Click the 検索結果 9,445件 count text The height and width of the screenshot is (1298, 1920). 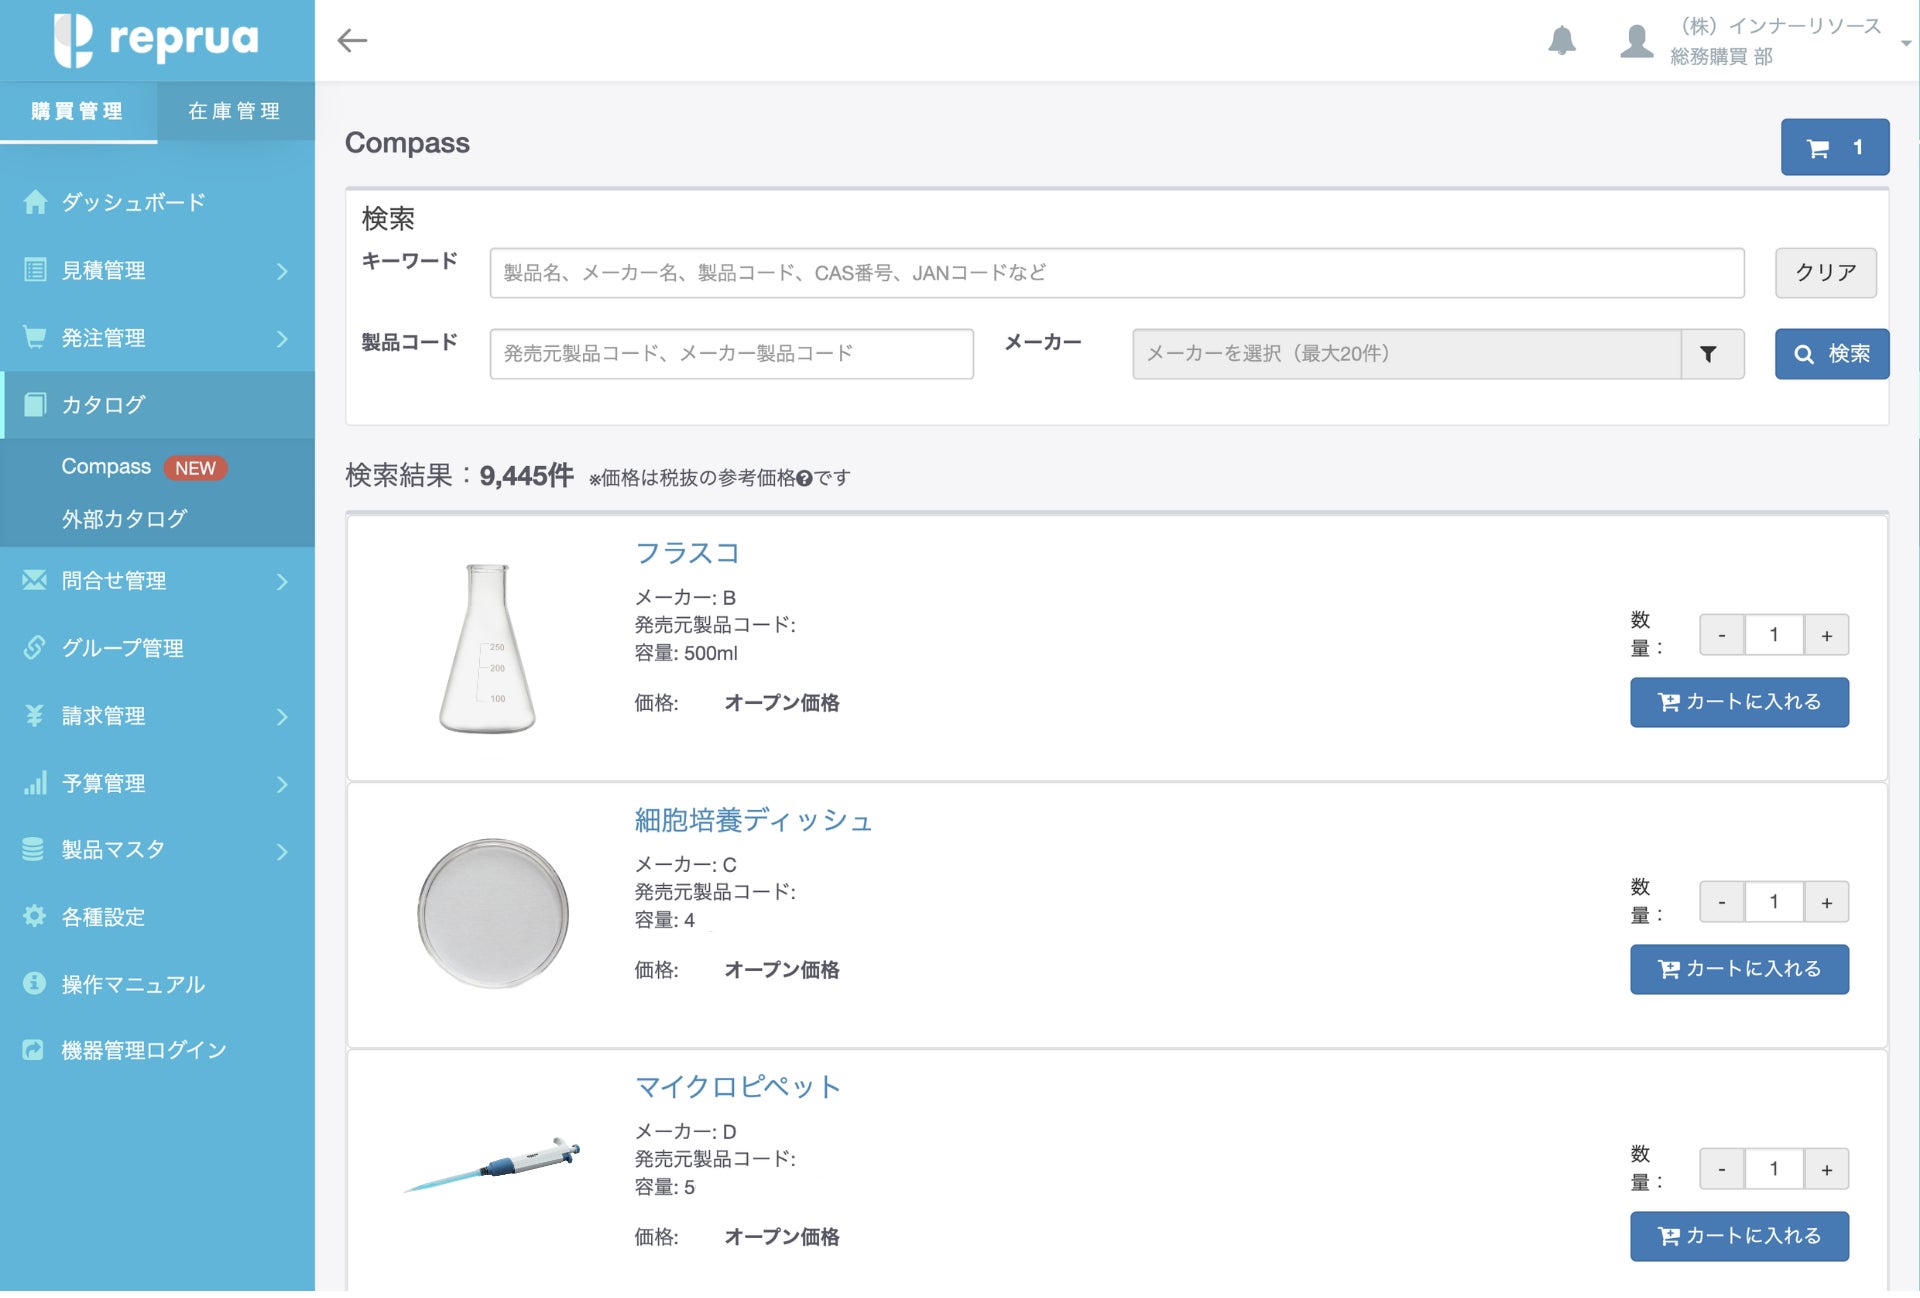coord(460,476)
